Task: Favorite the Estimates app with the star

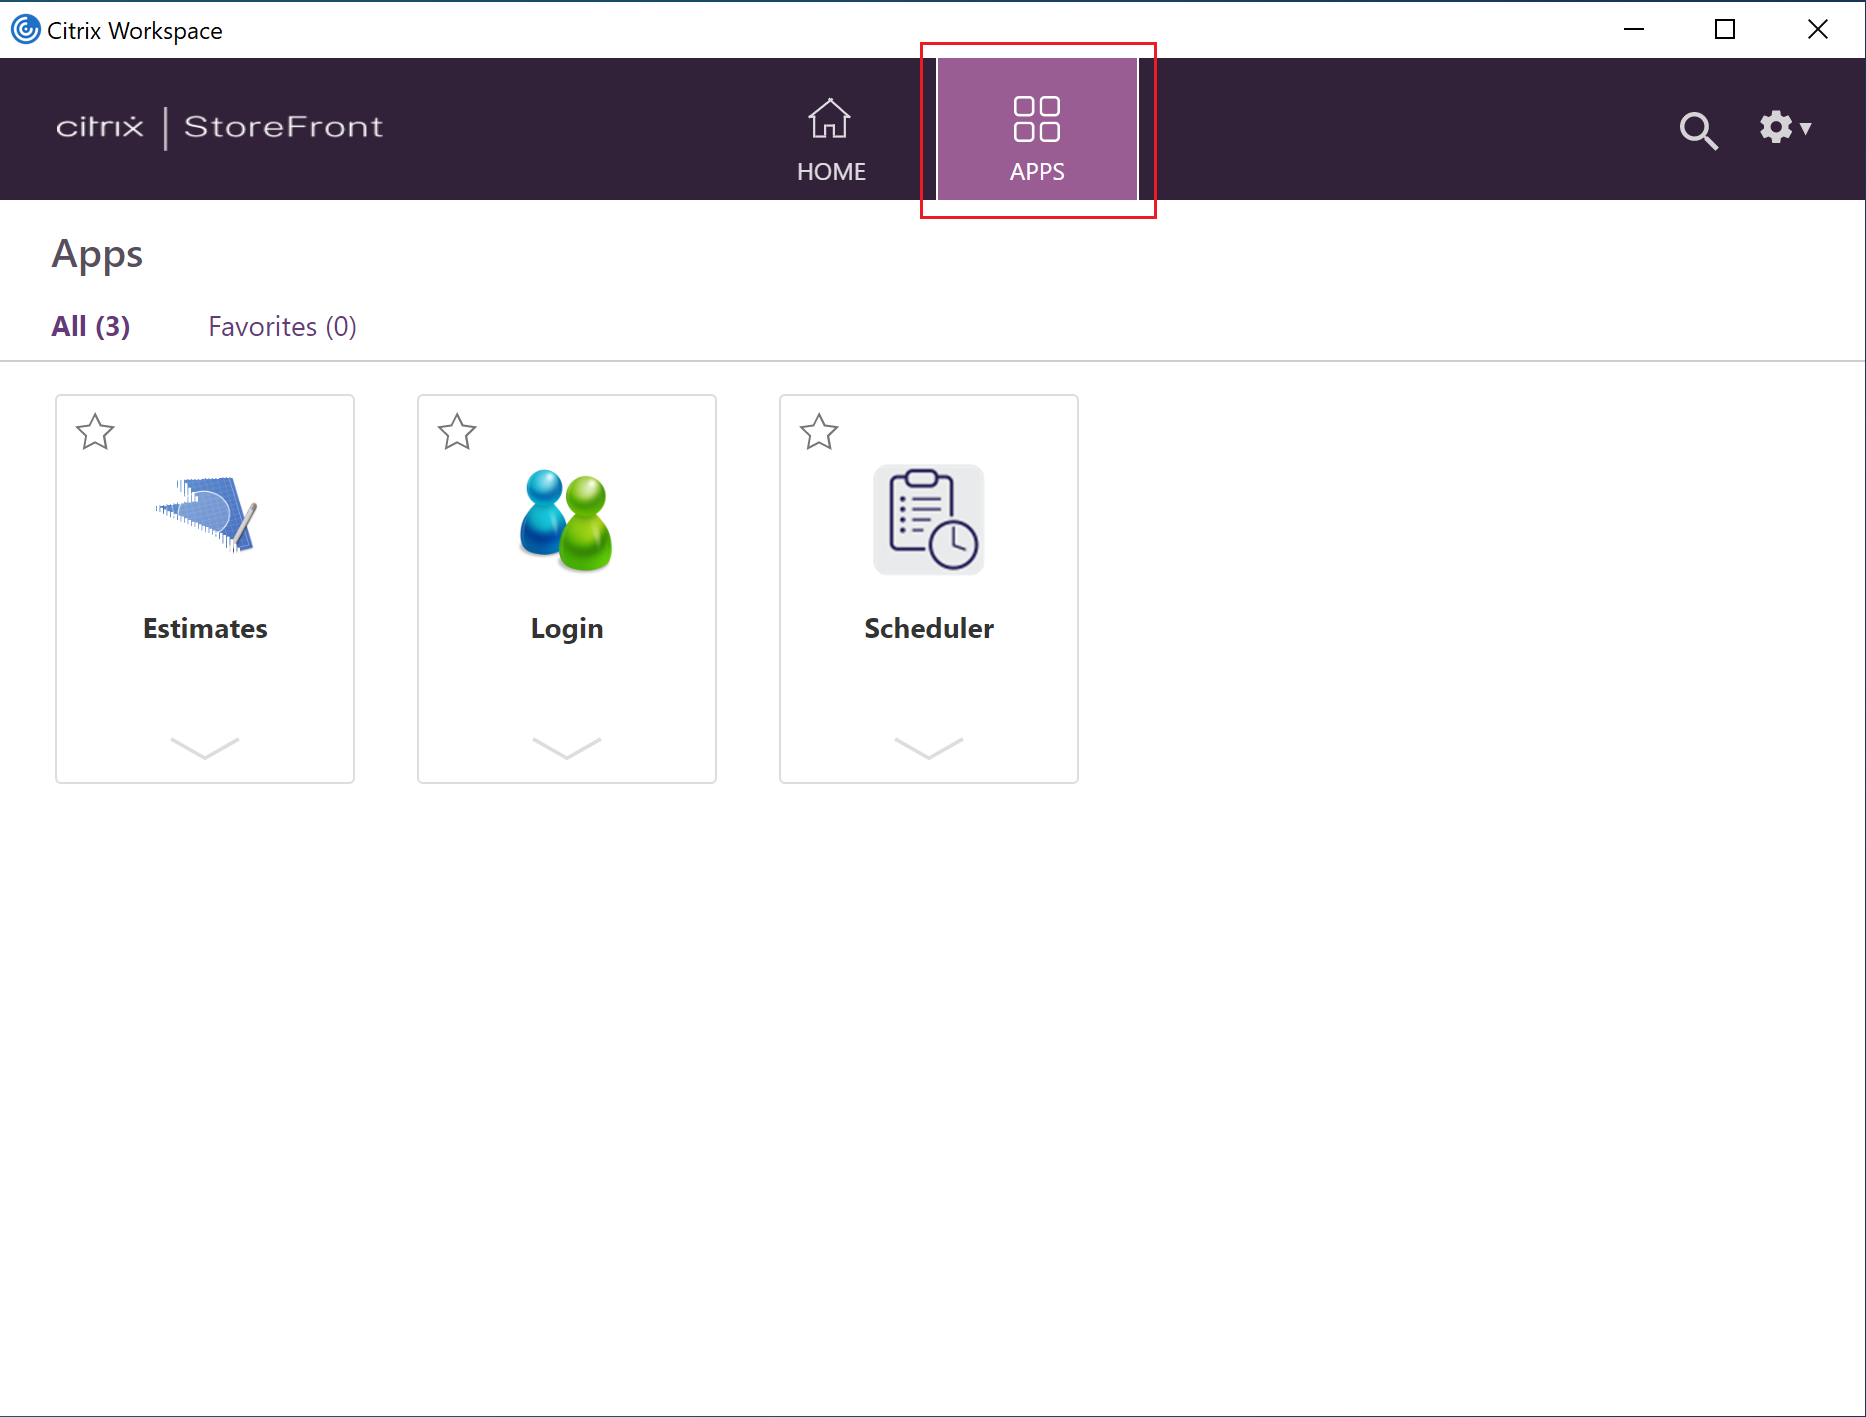Action: (95, 432)
